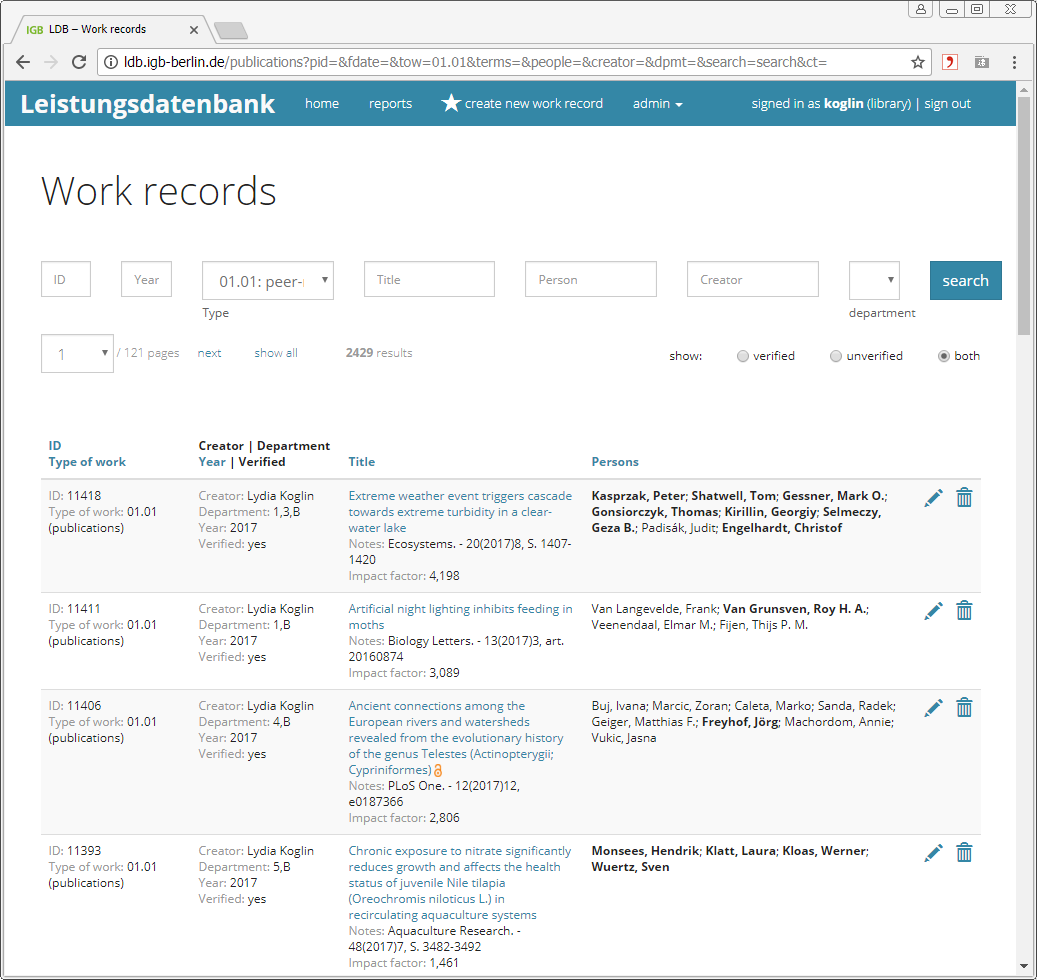The width and height of the screenshot is (1037, 980).
Task: Go to reports in the navigation bar
Action: pos(390,104)
